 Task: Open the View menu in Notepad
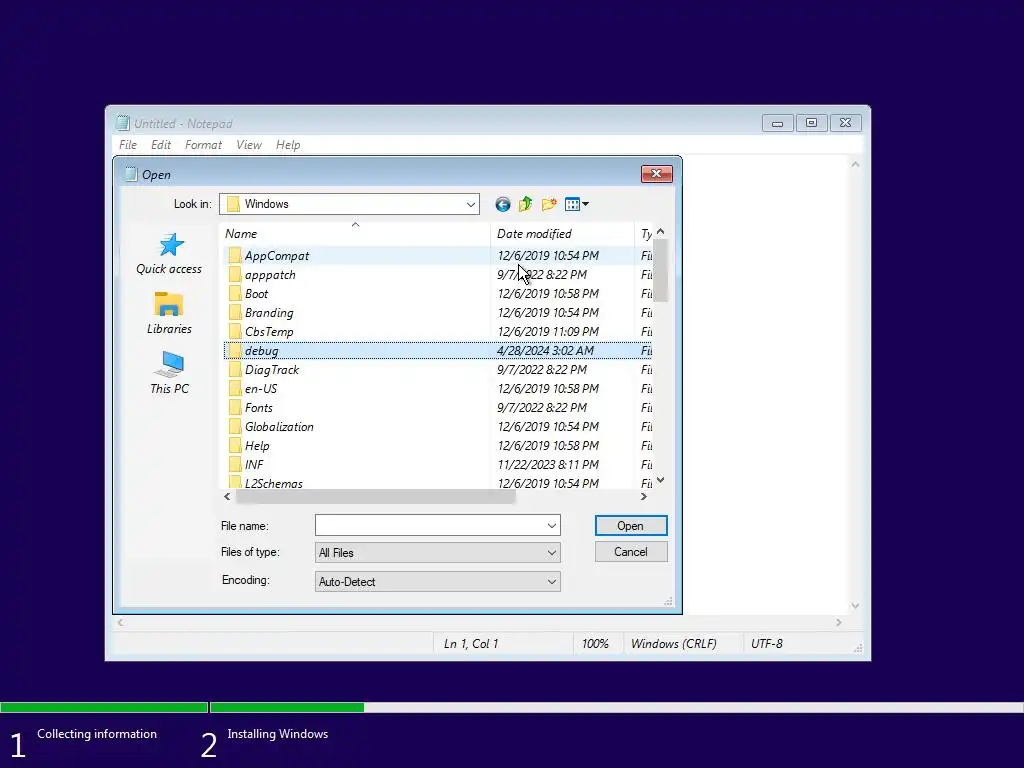tap(249, 145)
